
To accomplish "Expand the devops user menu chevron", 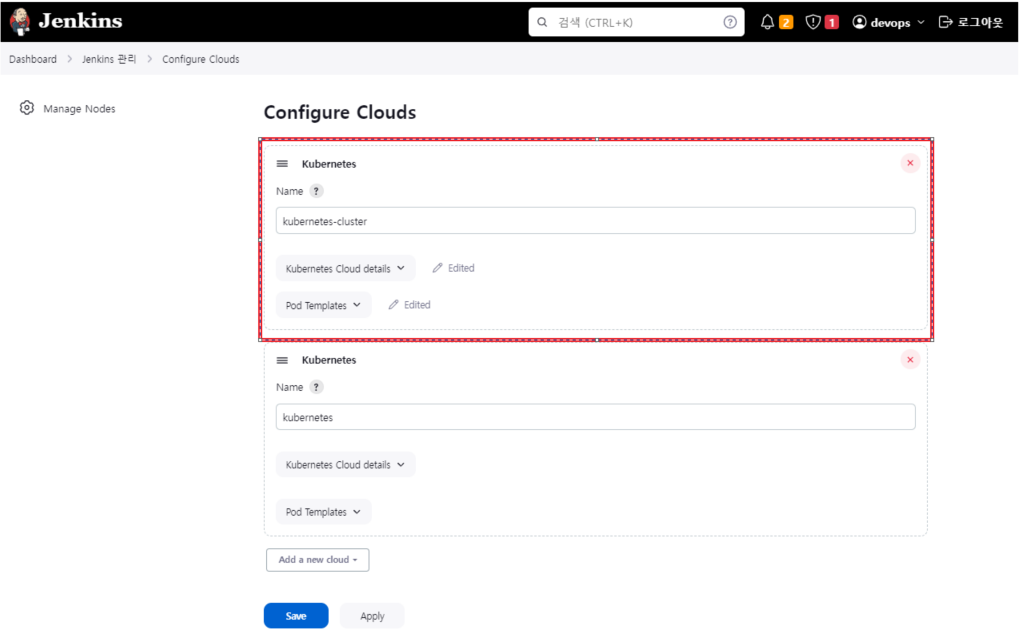I will point(921,22).
